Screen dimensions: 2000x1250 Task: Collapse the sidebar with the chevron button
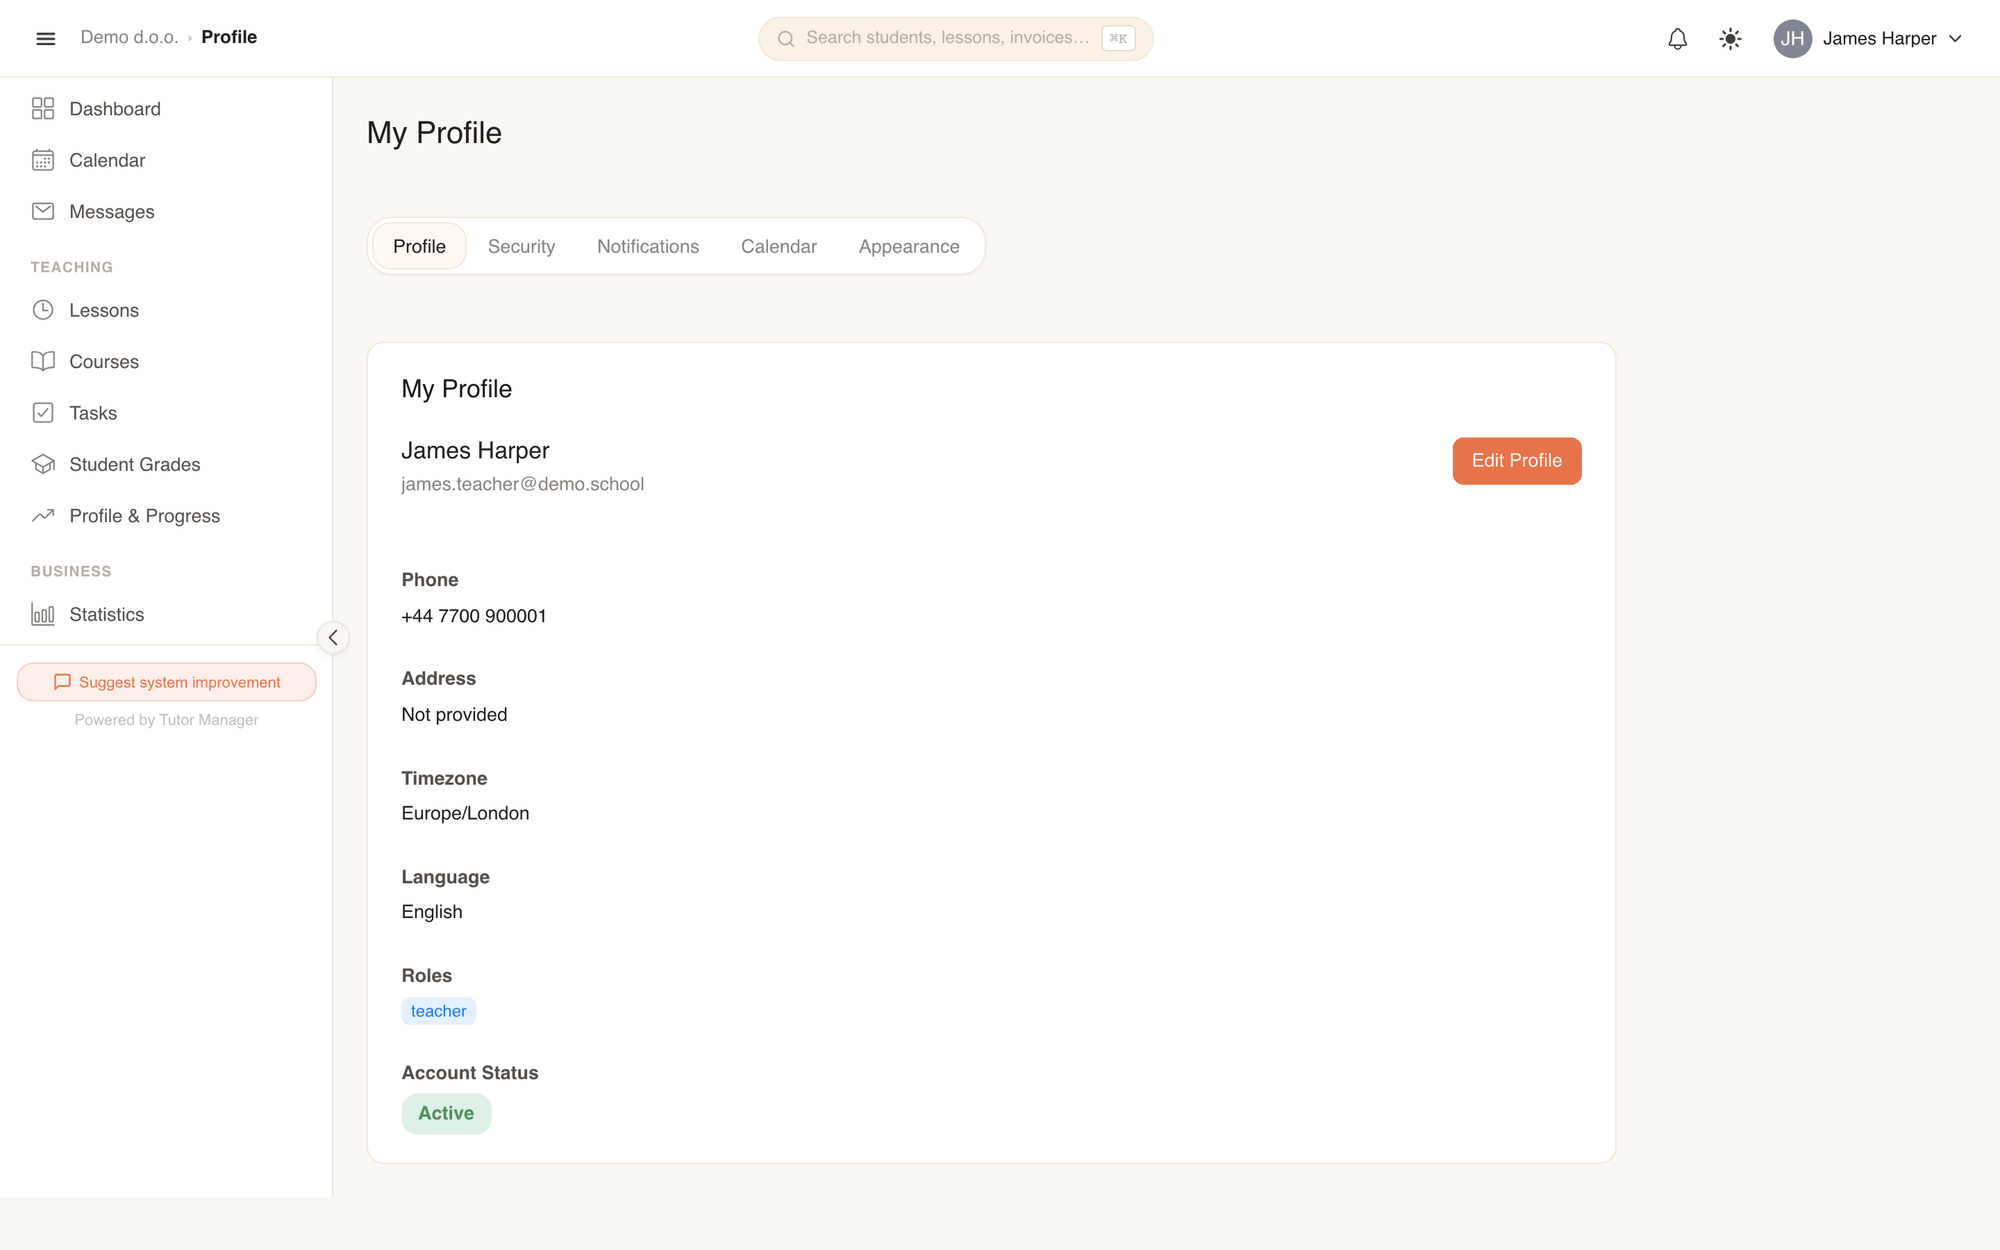[333, 637]
